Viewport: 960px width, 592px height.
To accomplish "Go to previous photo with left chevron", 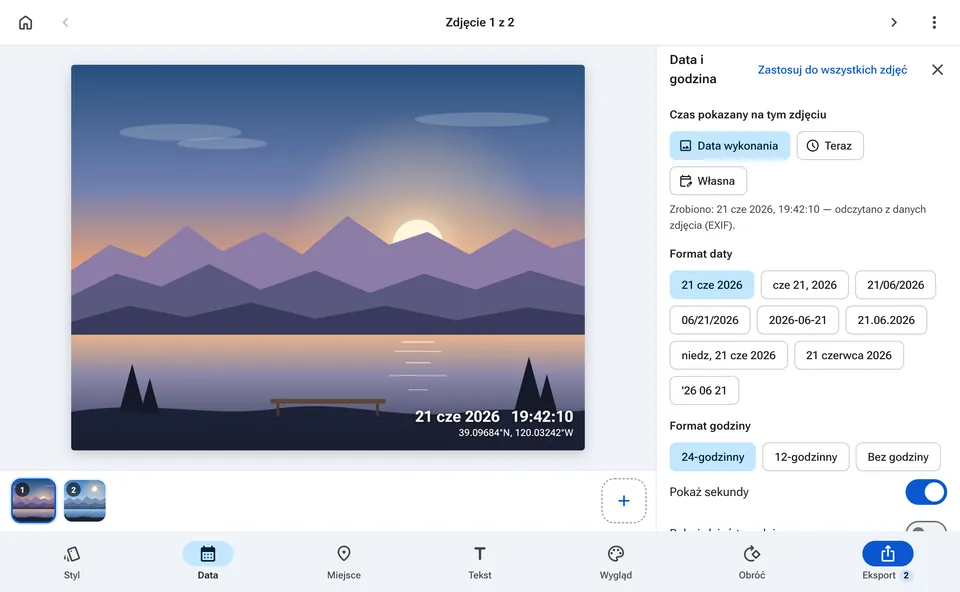I will click(x=66, y=23).
